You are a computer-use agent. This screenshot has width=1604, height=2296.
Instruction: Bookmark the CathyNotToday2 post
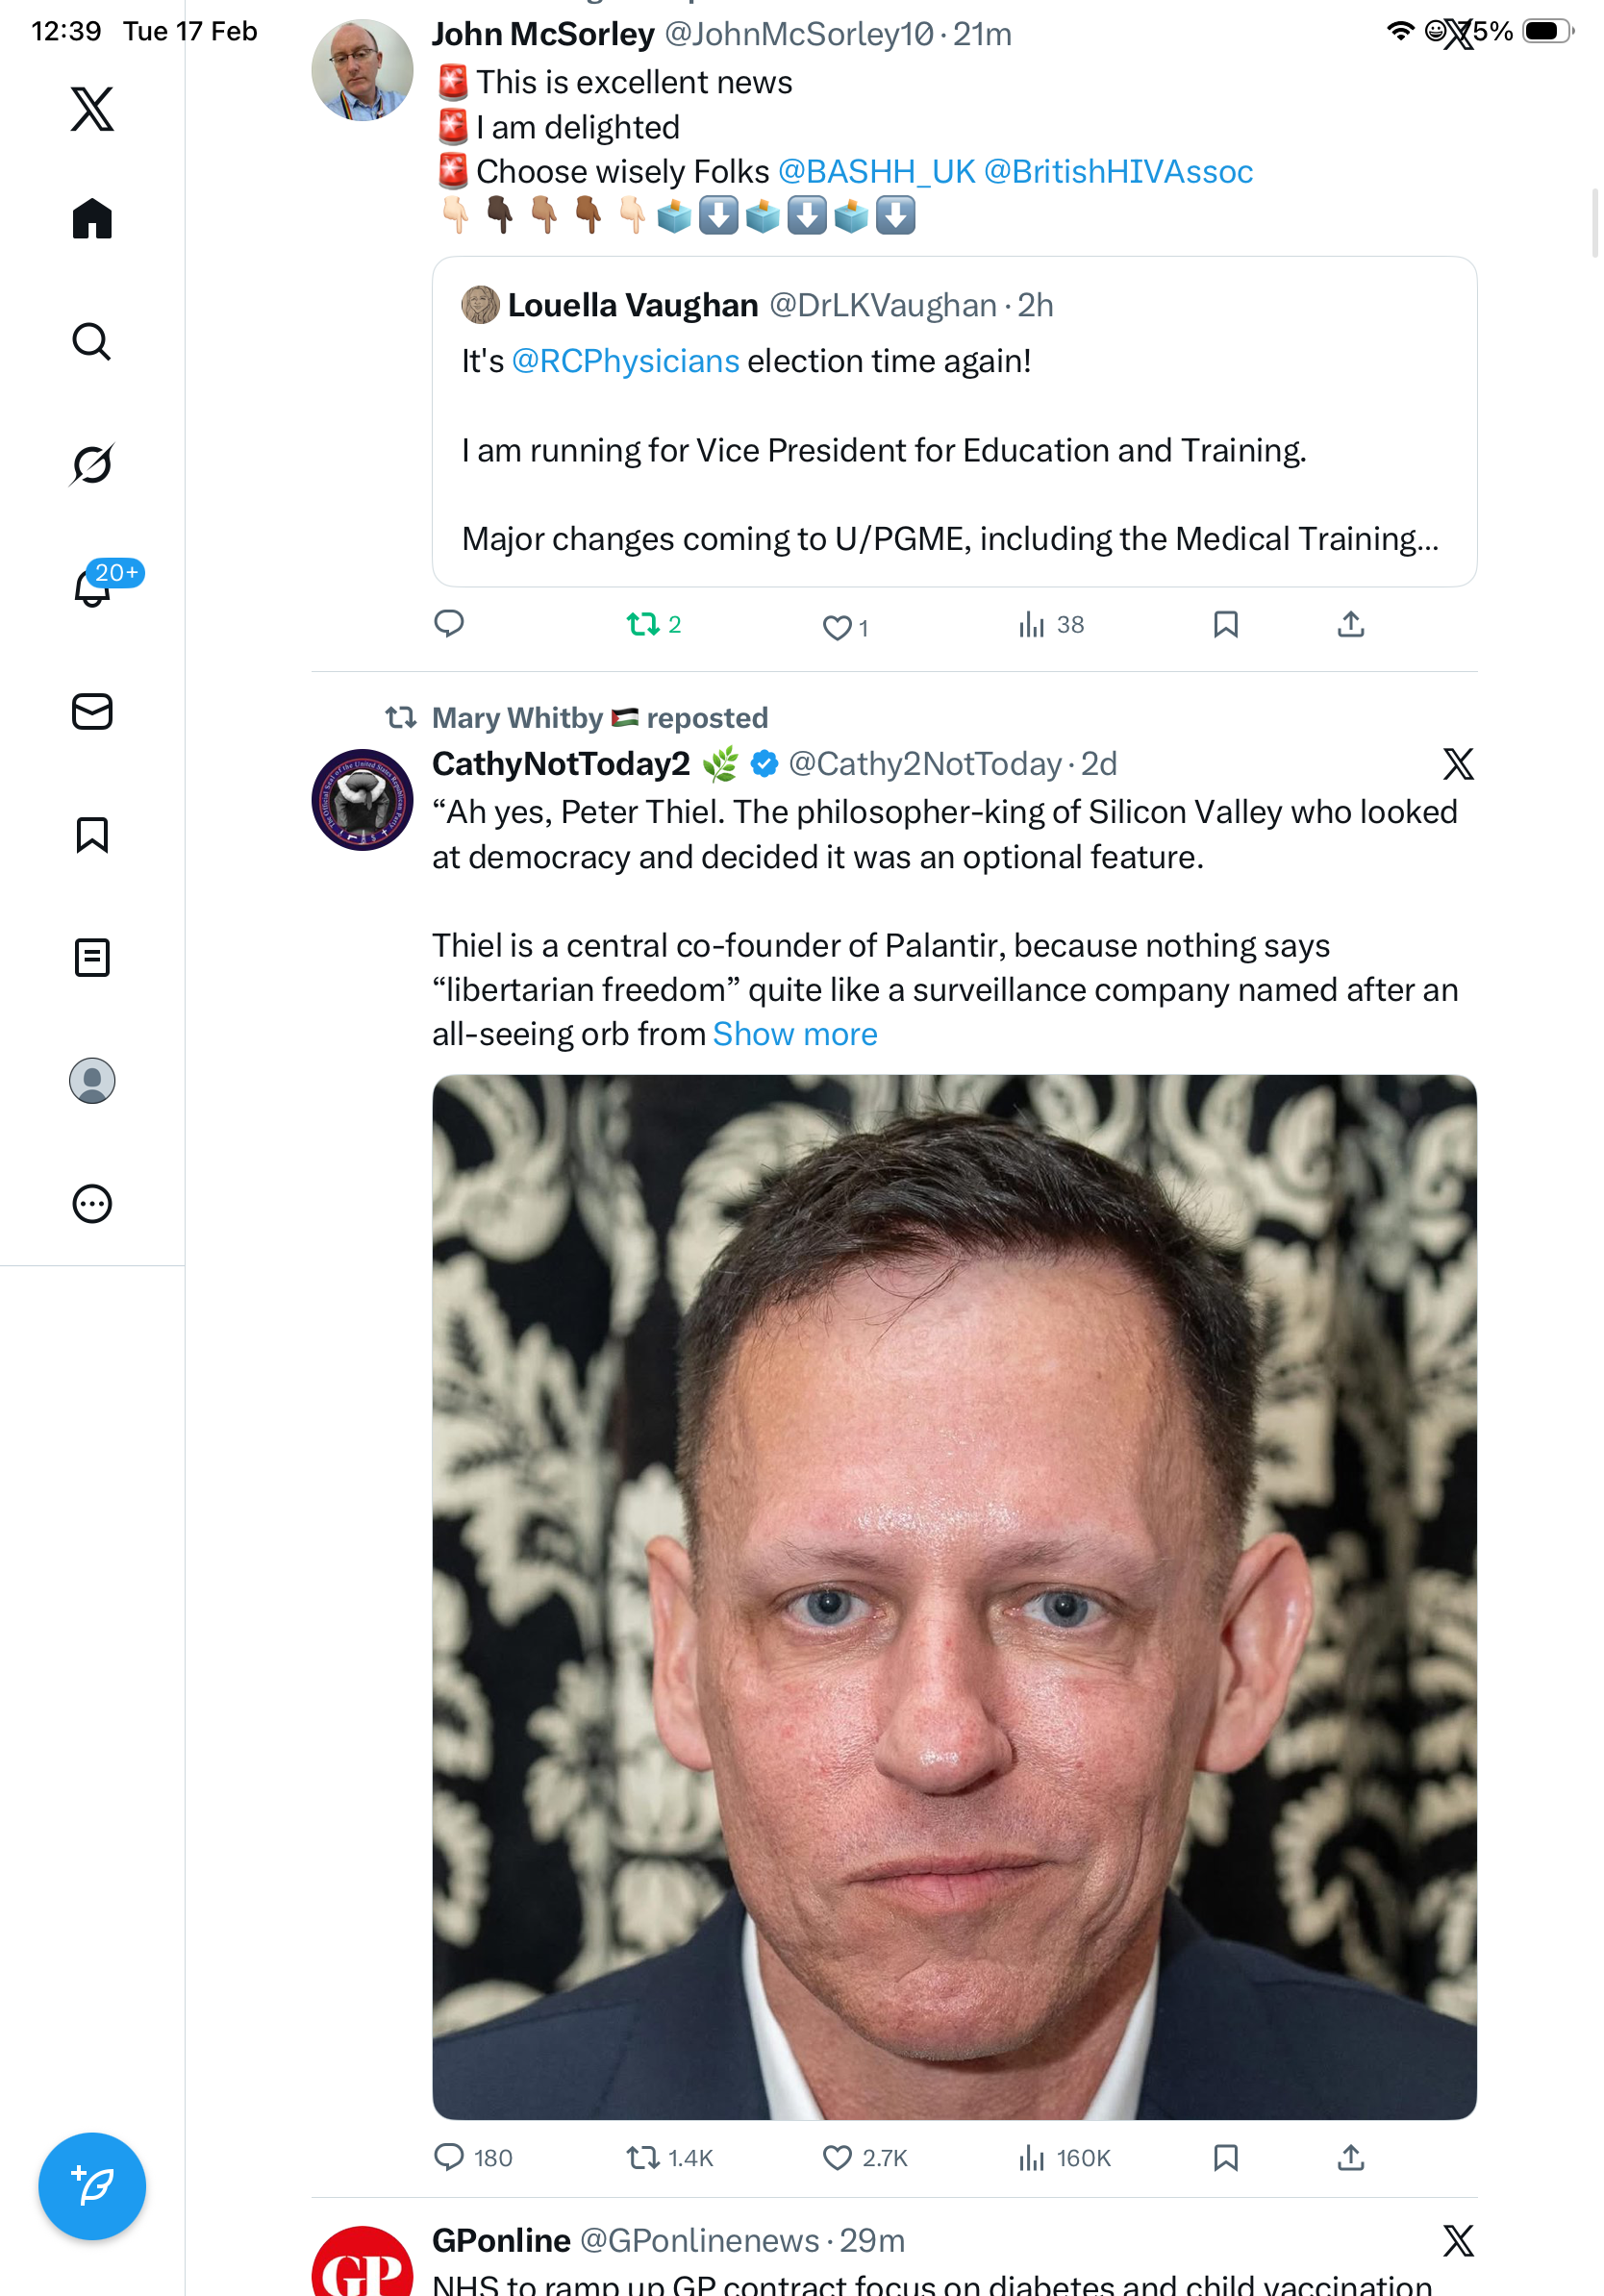pyautogui.click(x=1225, y=2158)
